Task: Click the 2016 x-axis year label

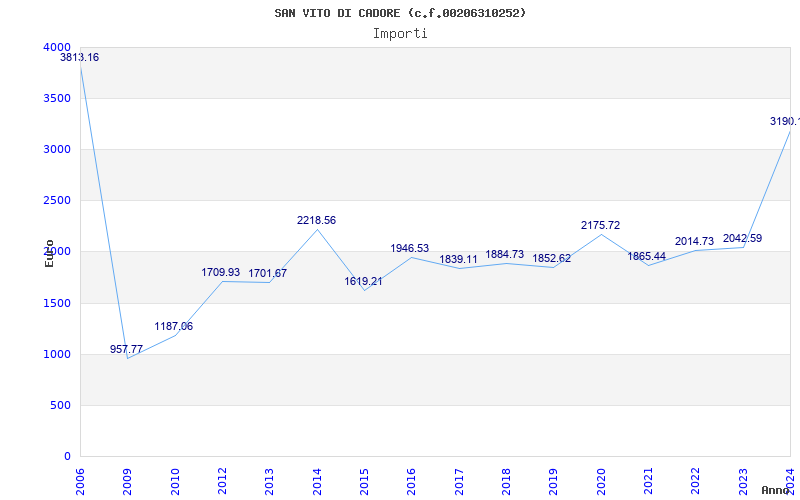Action: 412,482
